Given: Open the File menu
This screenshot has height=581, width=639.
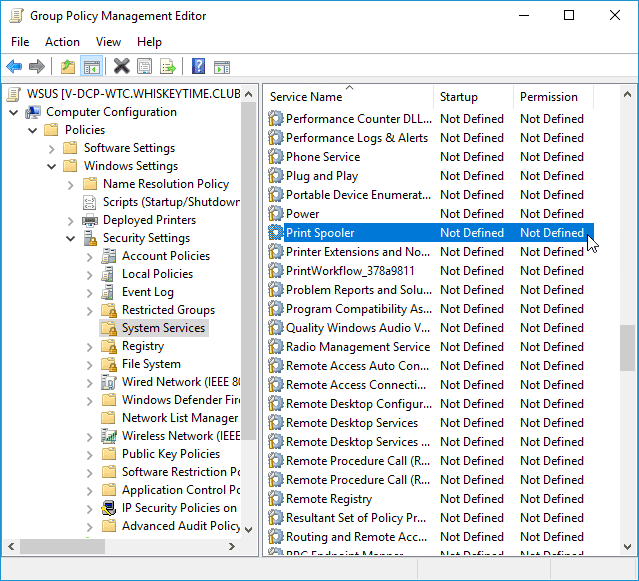Looking at the screenshot, I should pos(20,42).
